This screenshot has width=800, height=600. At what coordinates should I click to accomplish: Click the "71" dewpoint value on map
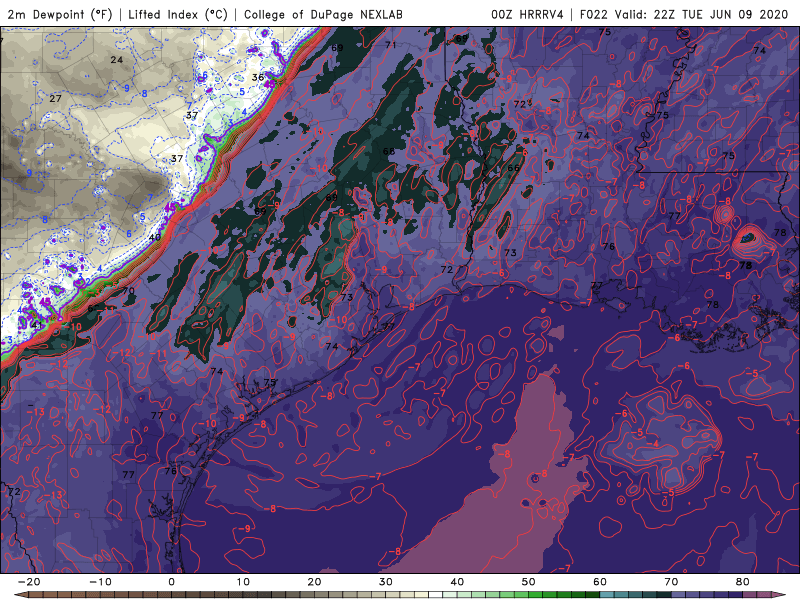pyautogui.click(x=391, y=45)
